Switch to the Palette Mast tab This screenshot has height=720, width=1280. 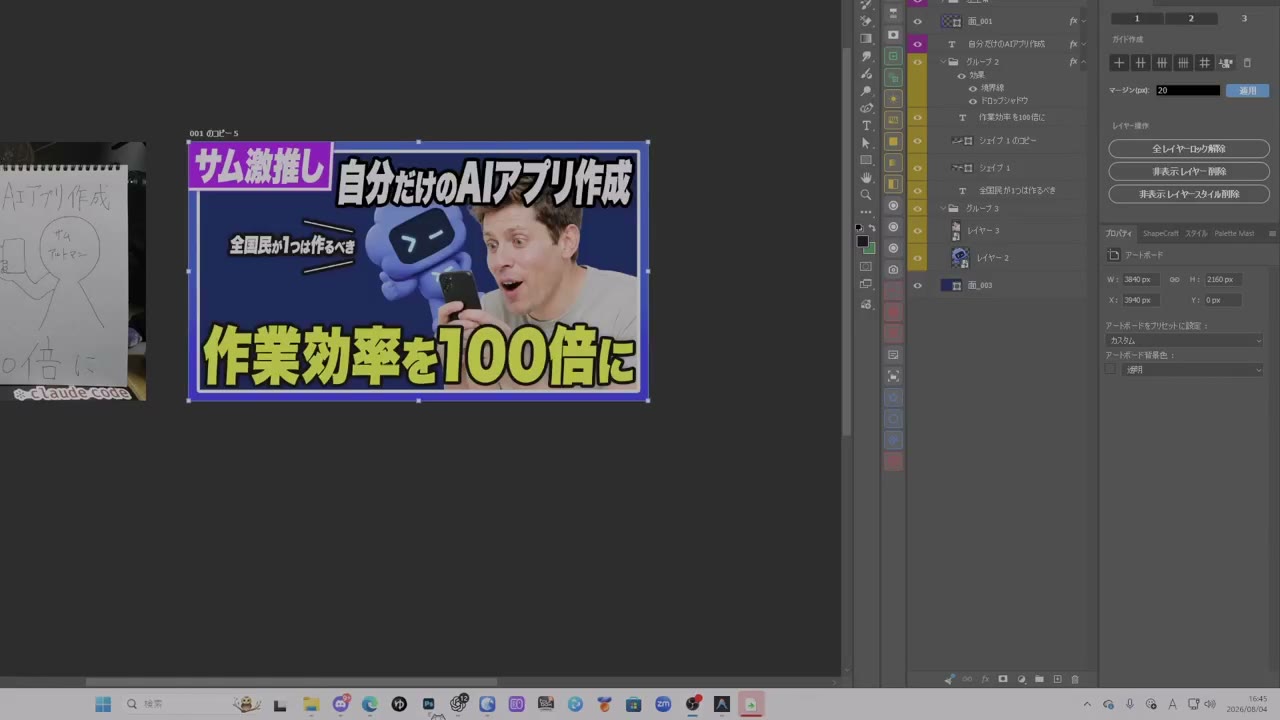[1234, 233]
